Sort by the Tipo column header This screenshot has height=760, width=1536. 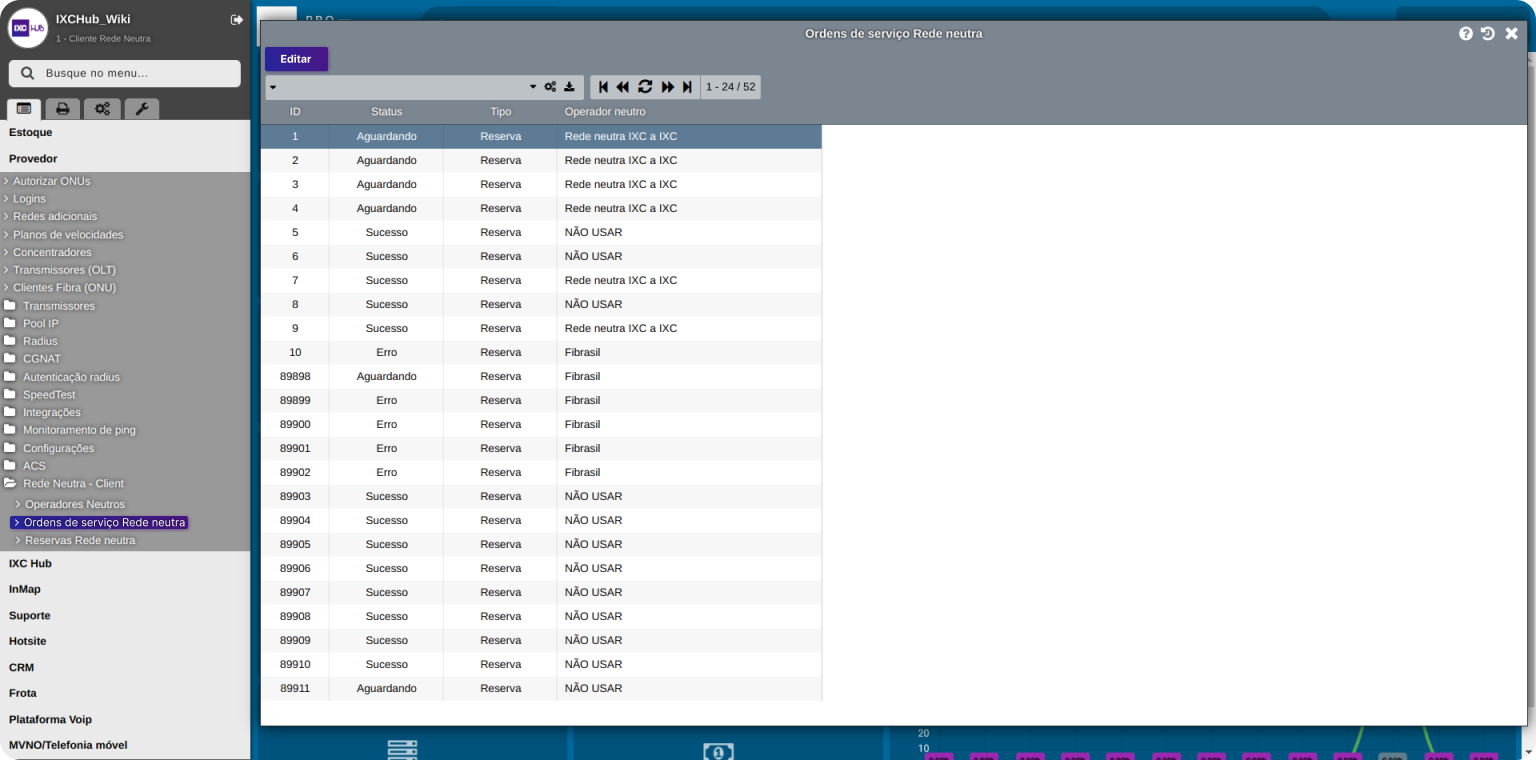pos(501,112)
